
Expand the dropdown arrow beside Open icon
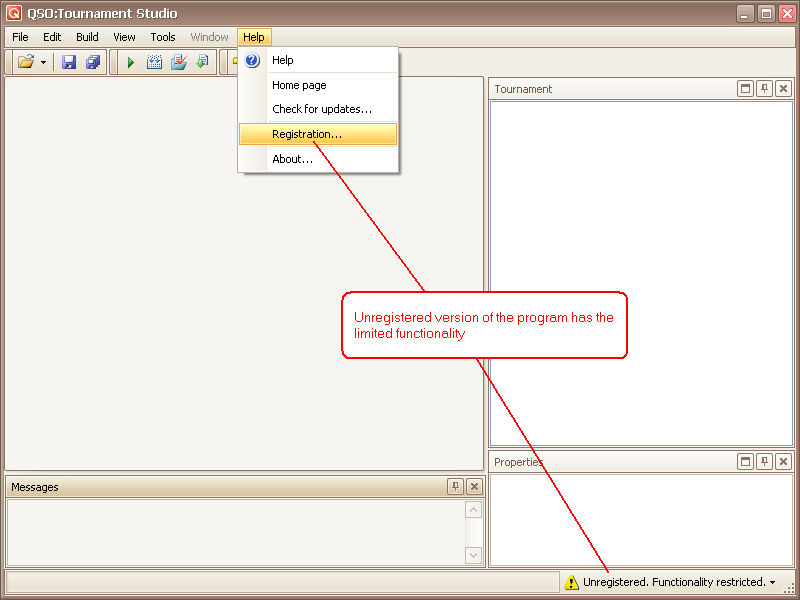coord(43,63)
